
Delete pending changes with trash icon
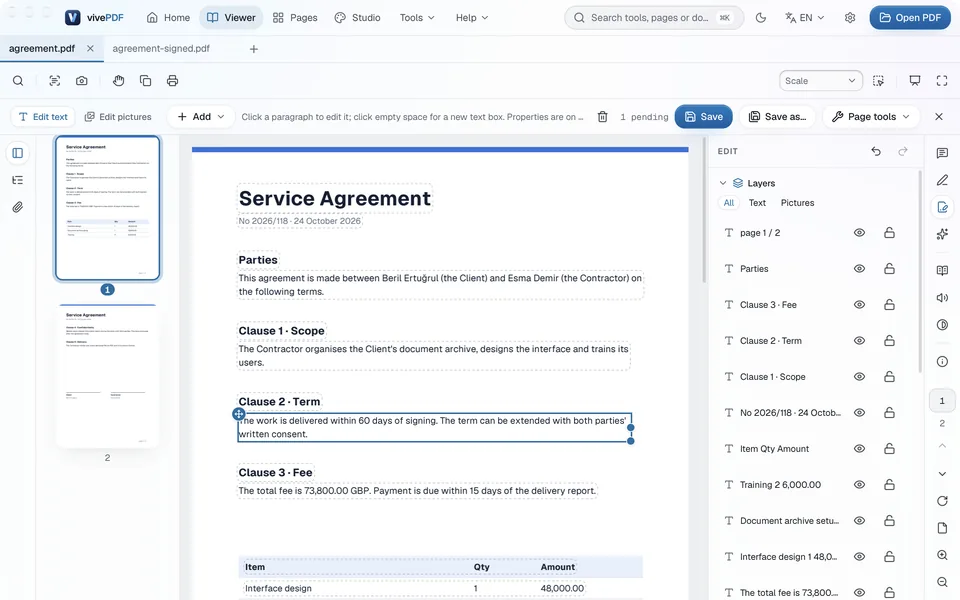pos(602,116)
